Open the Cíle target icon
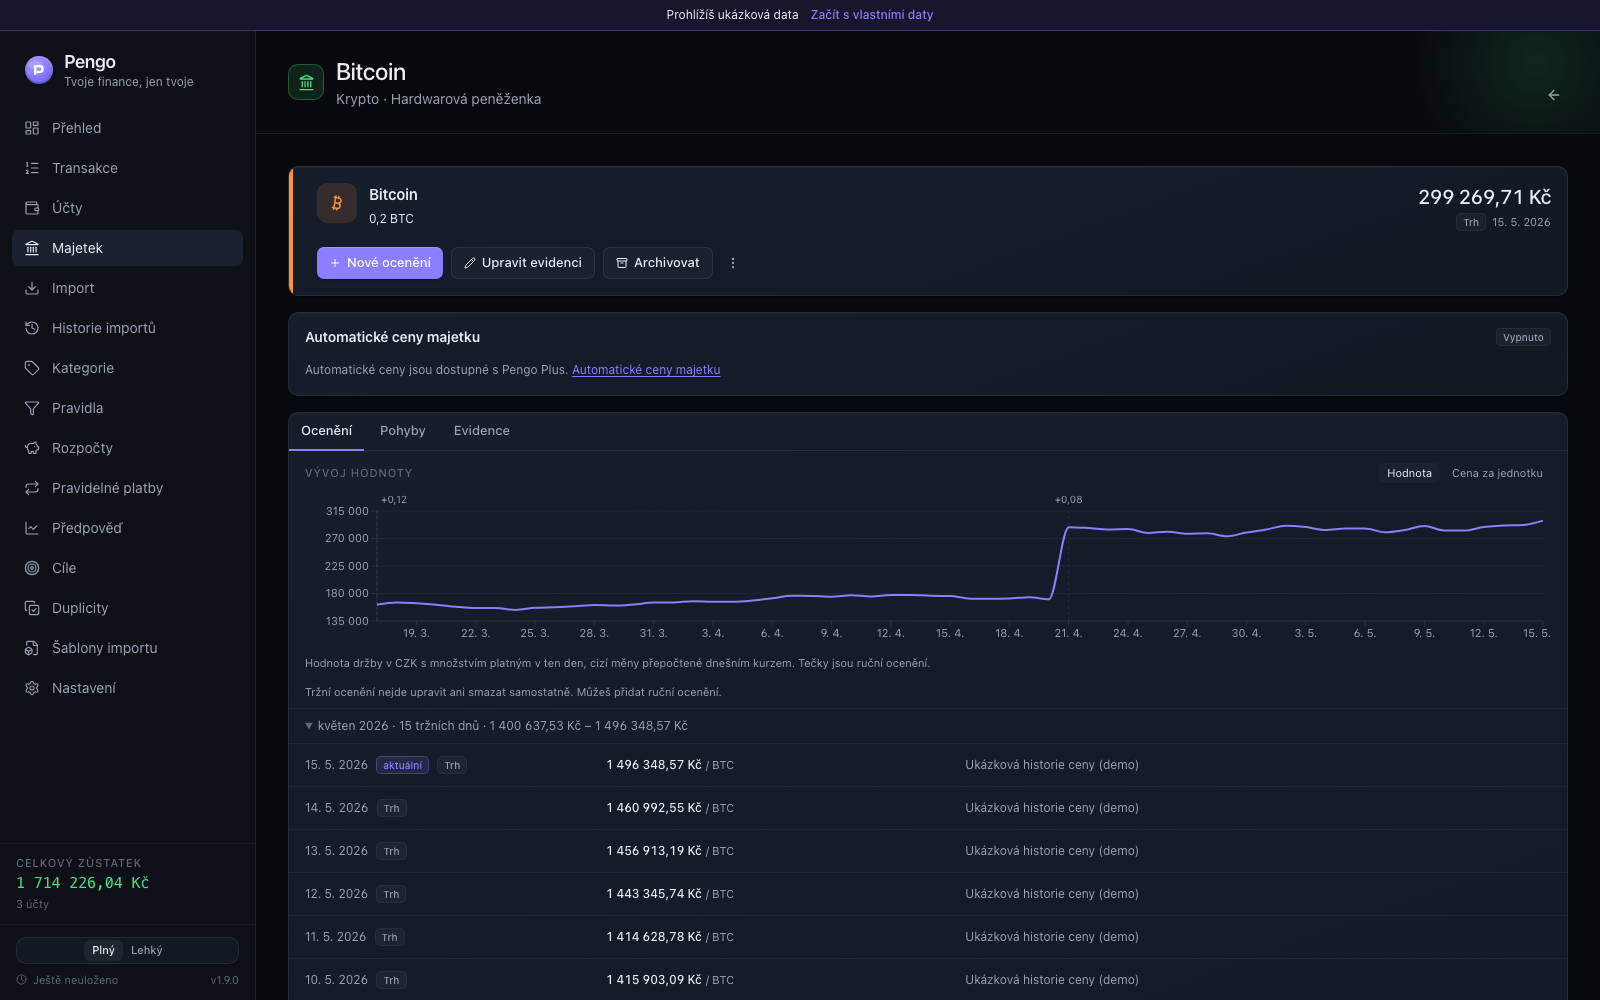This screenshot has width=1600, height=1000. (32, 568)
